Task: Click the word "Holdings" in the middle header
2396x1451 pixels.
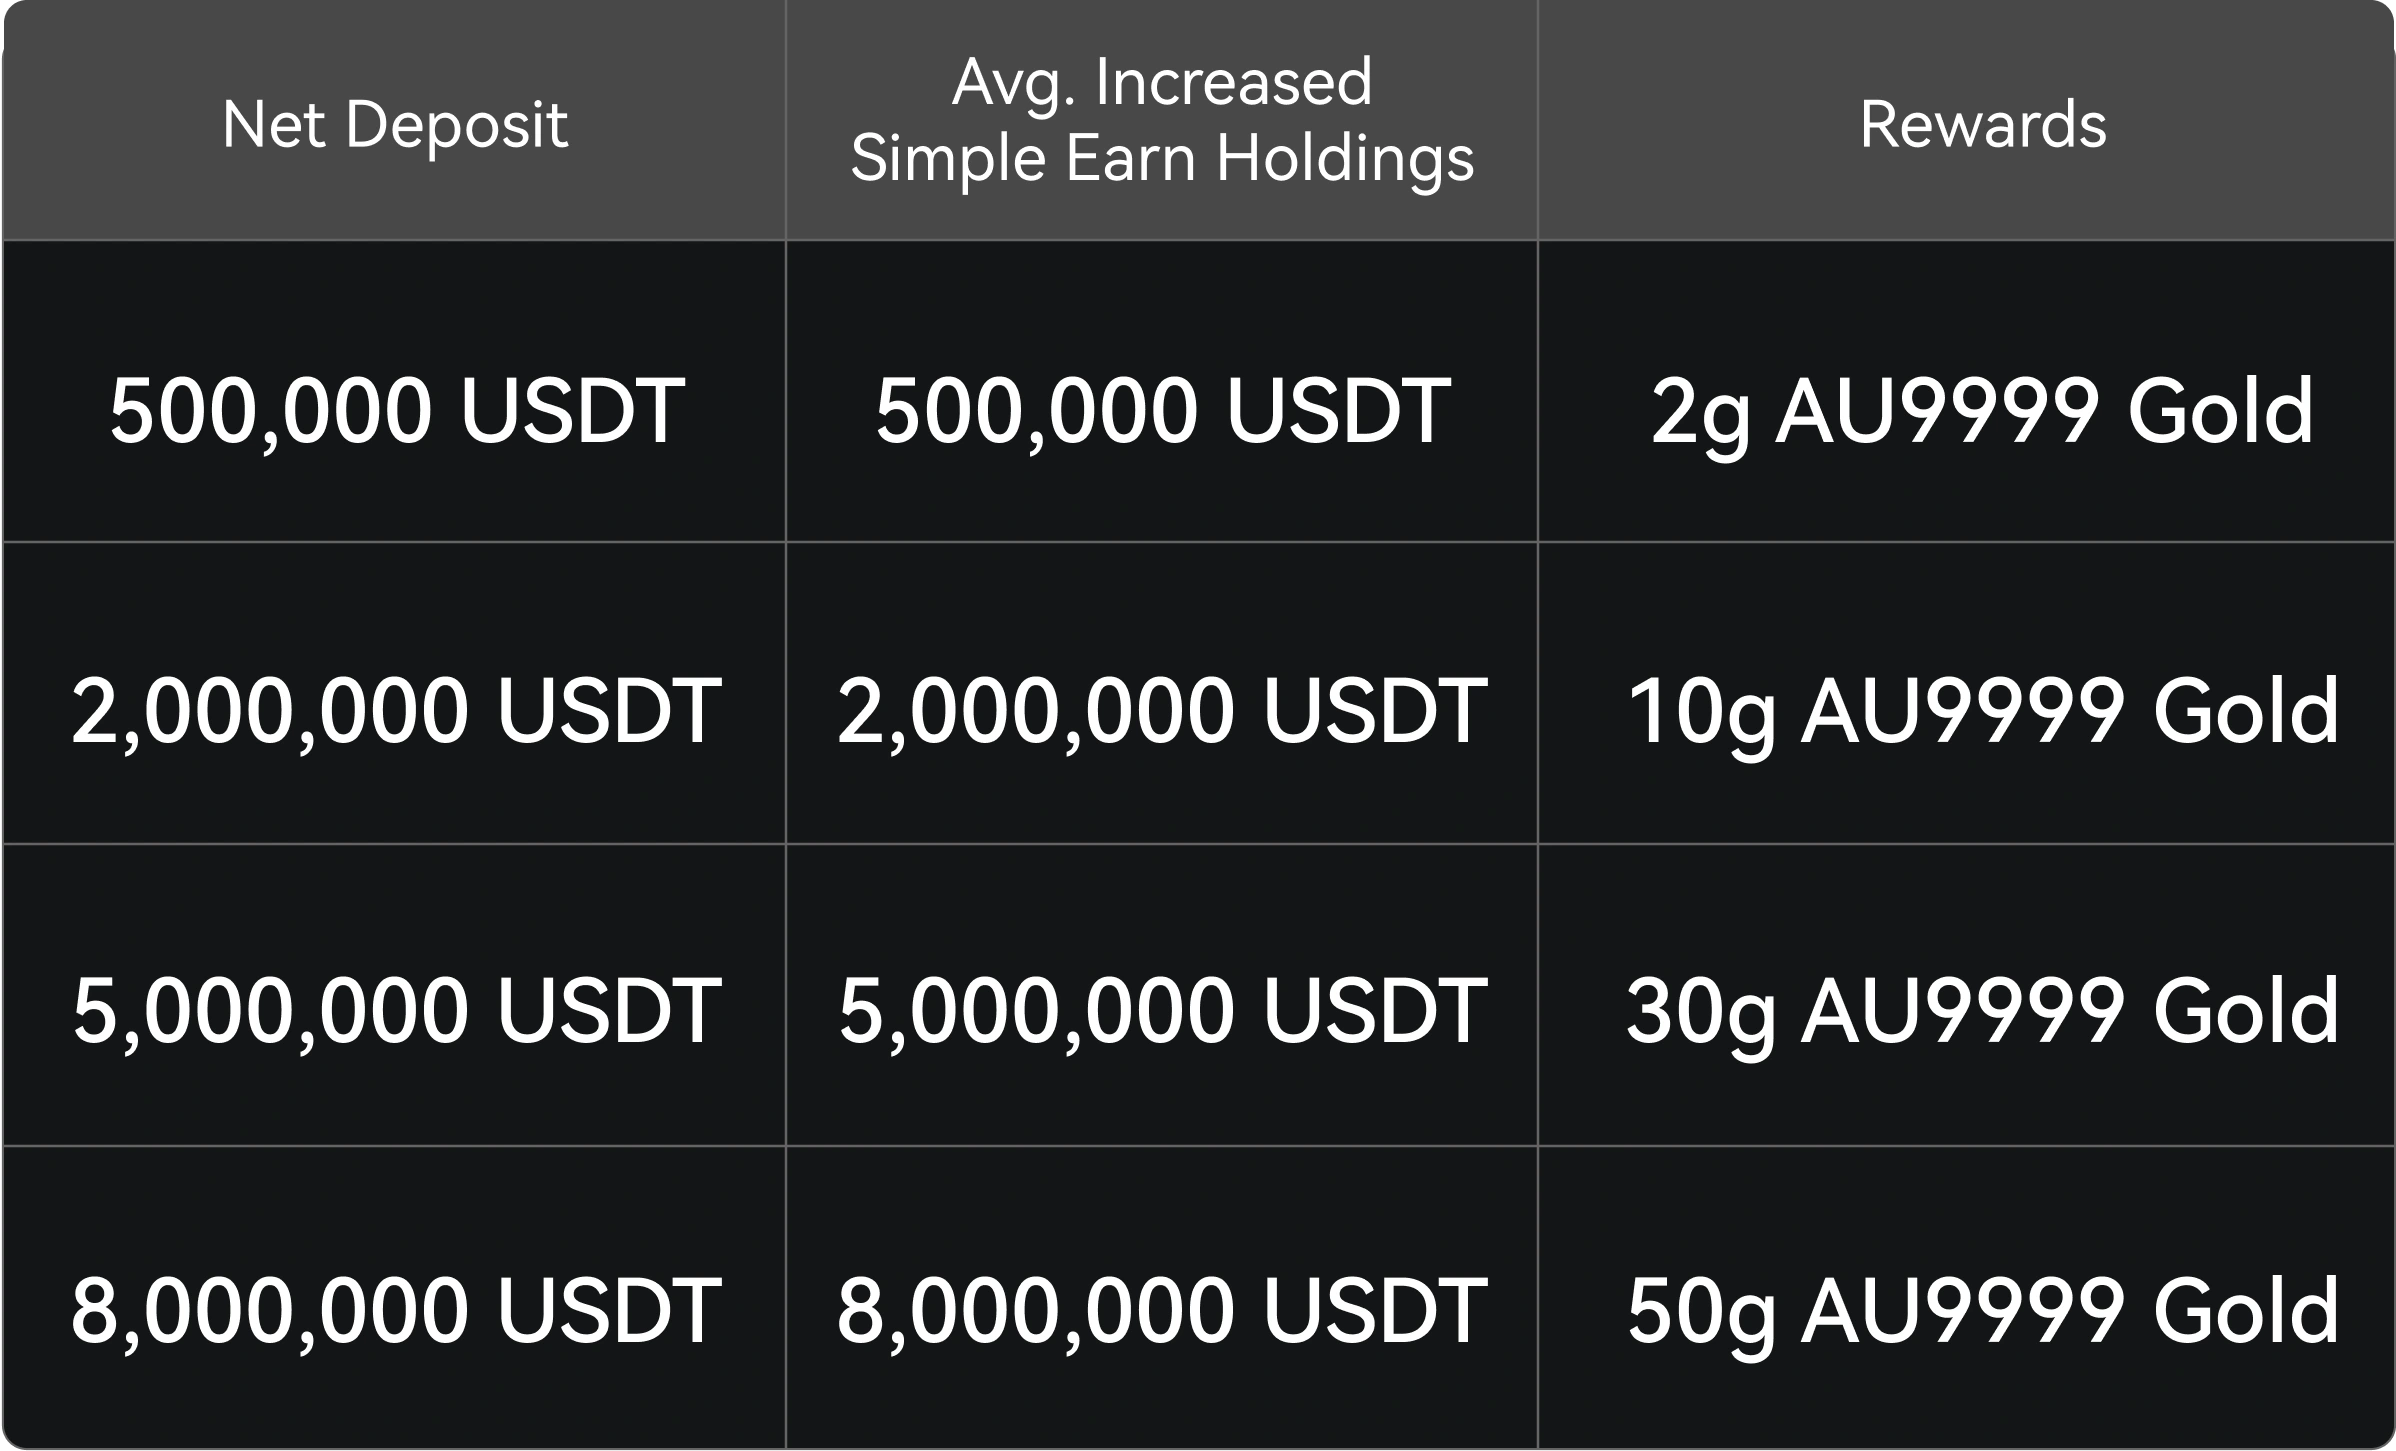Action: [x=1345, y=159]
